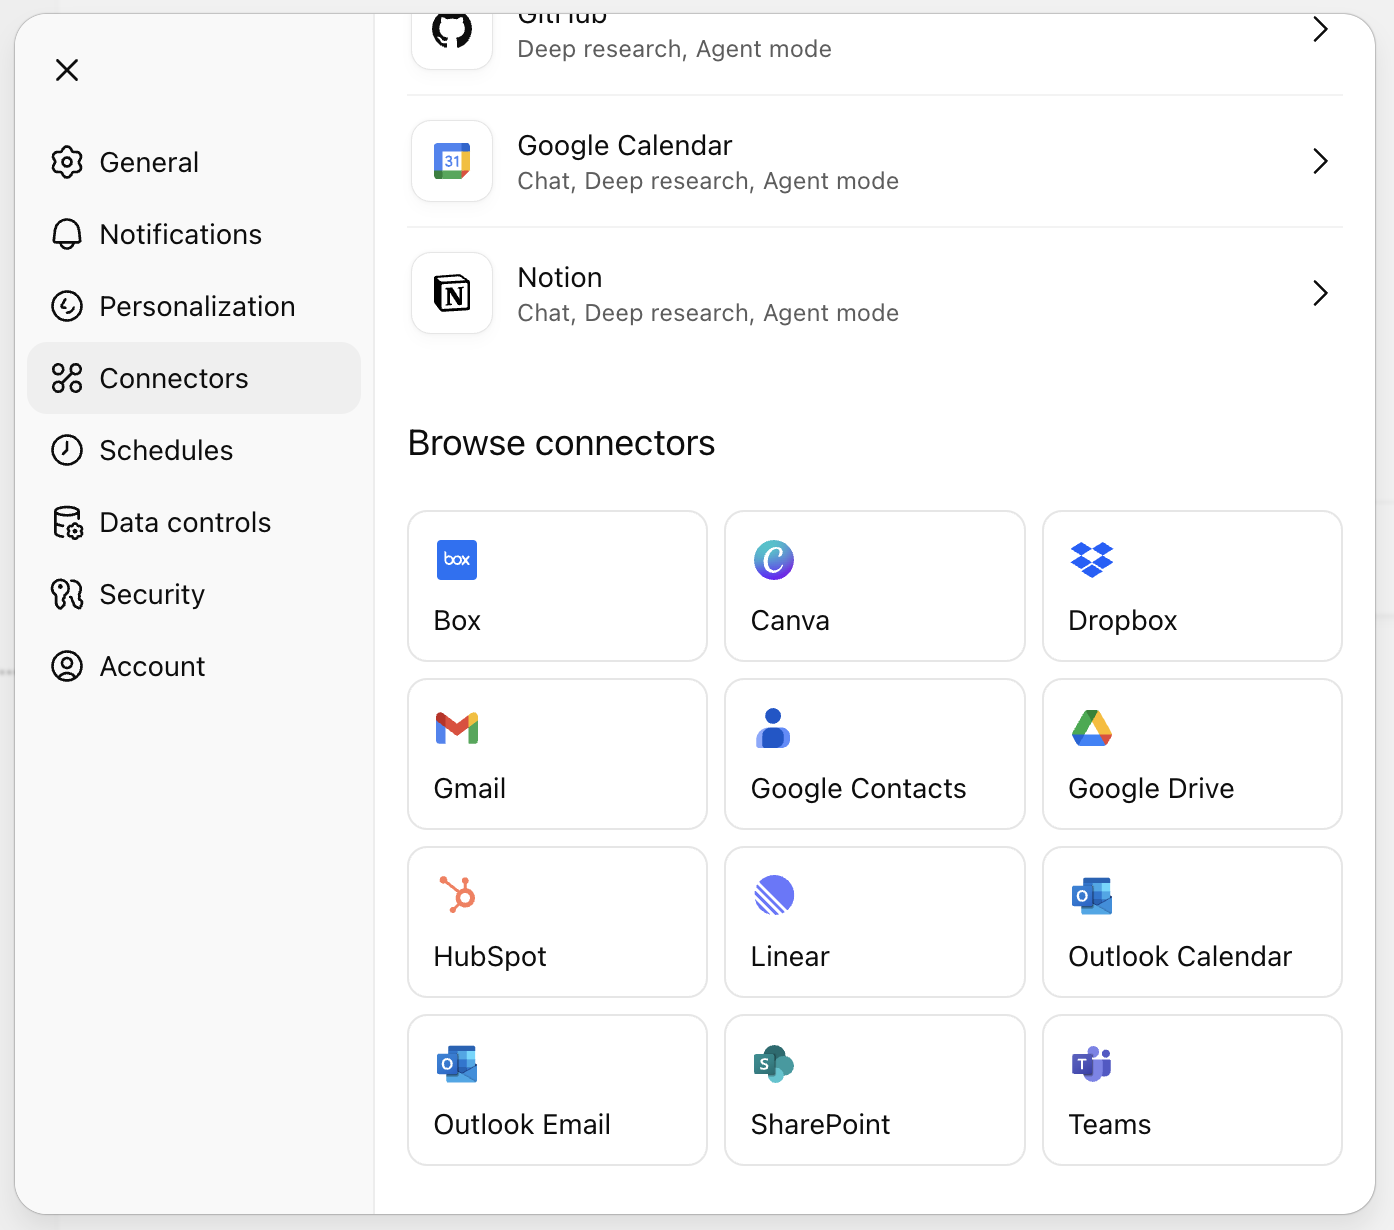Click the HubSpot logo icon
This screenshot has height=1230, width=1394.
click(457, 895)
